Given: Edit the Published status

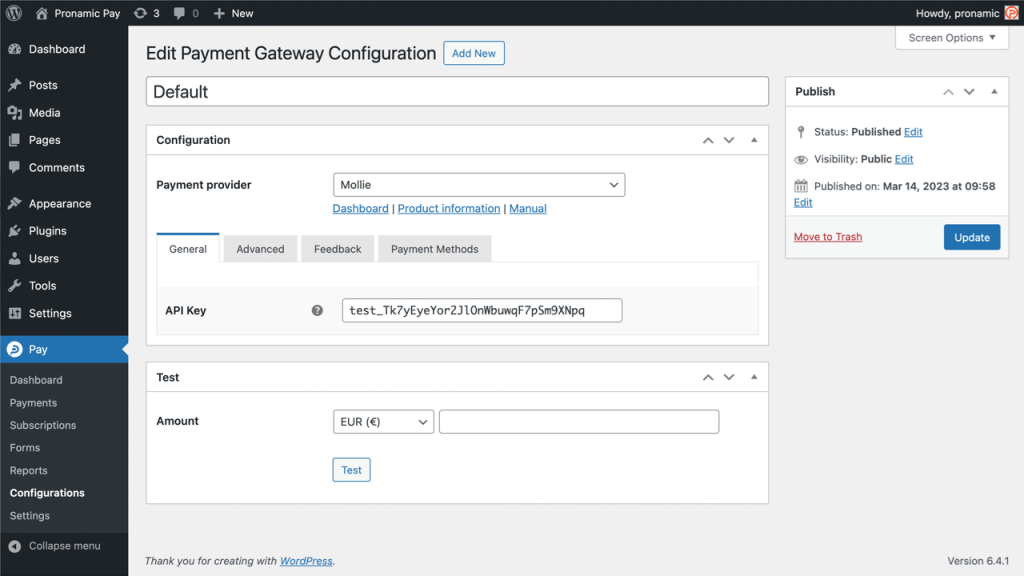Looking at the screenshot, I should 913,132.
